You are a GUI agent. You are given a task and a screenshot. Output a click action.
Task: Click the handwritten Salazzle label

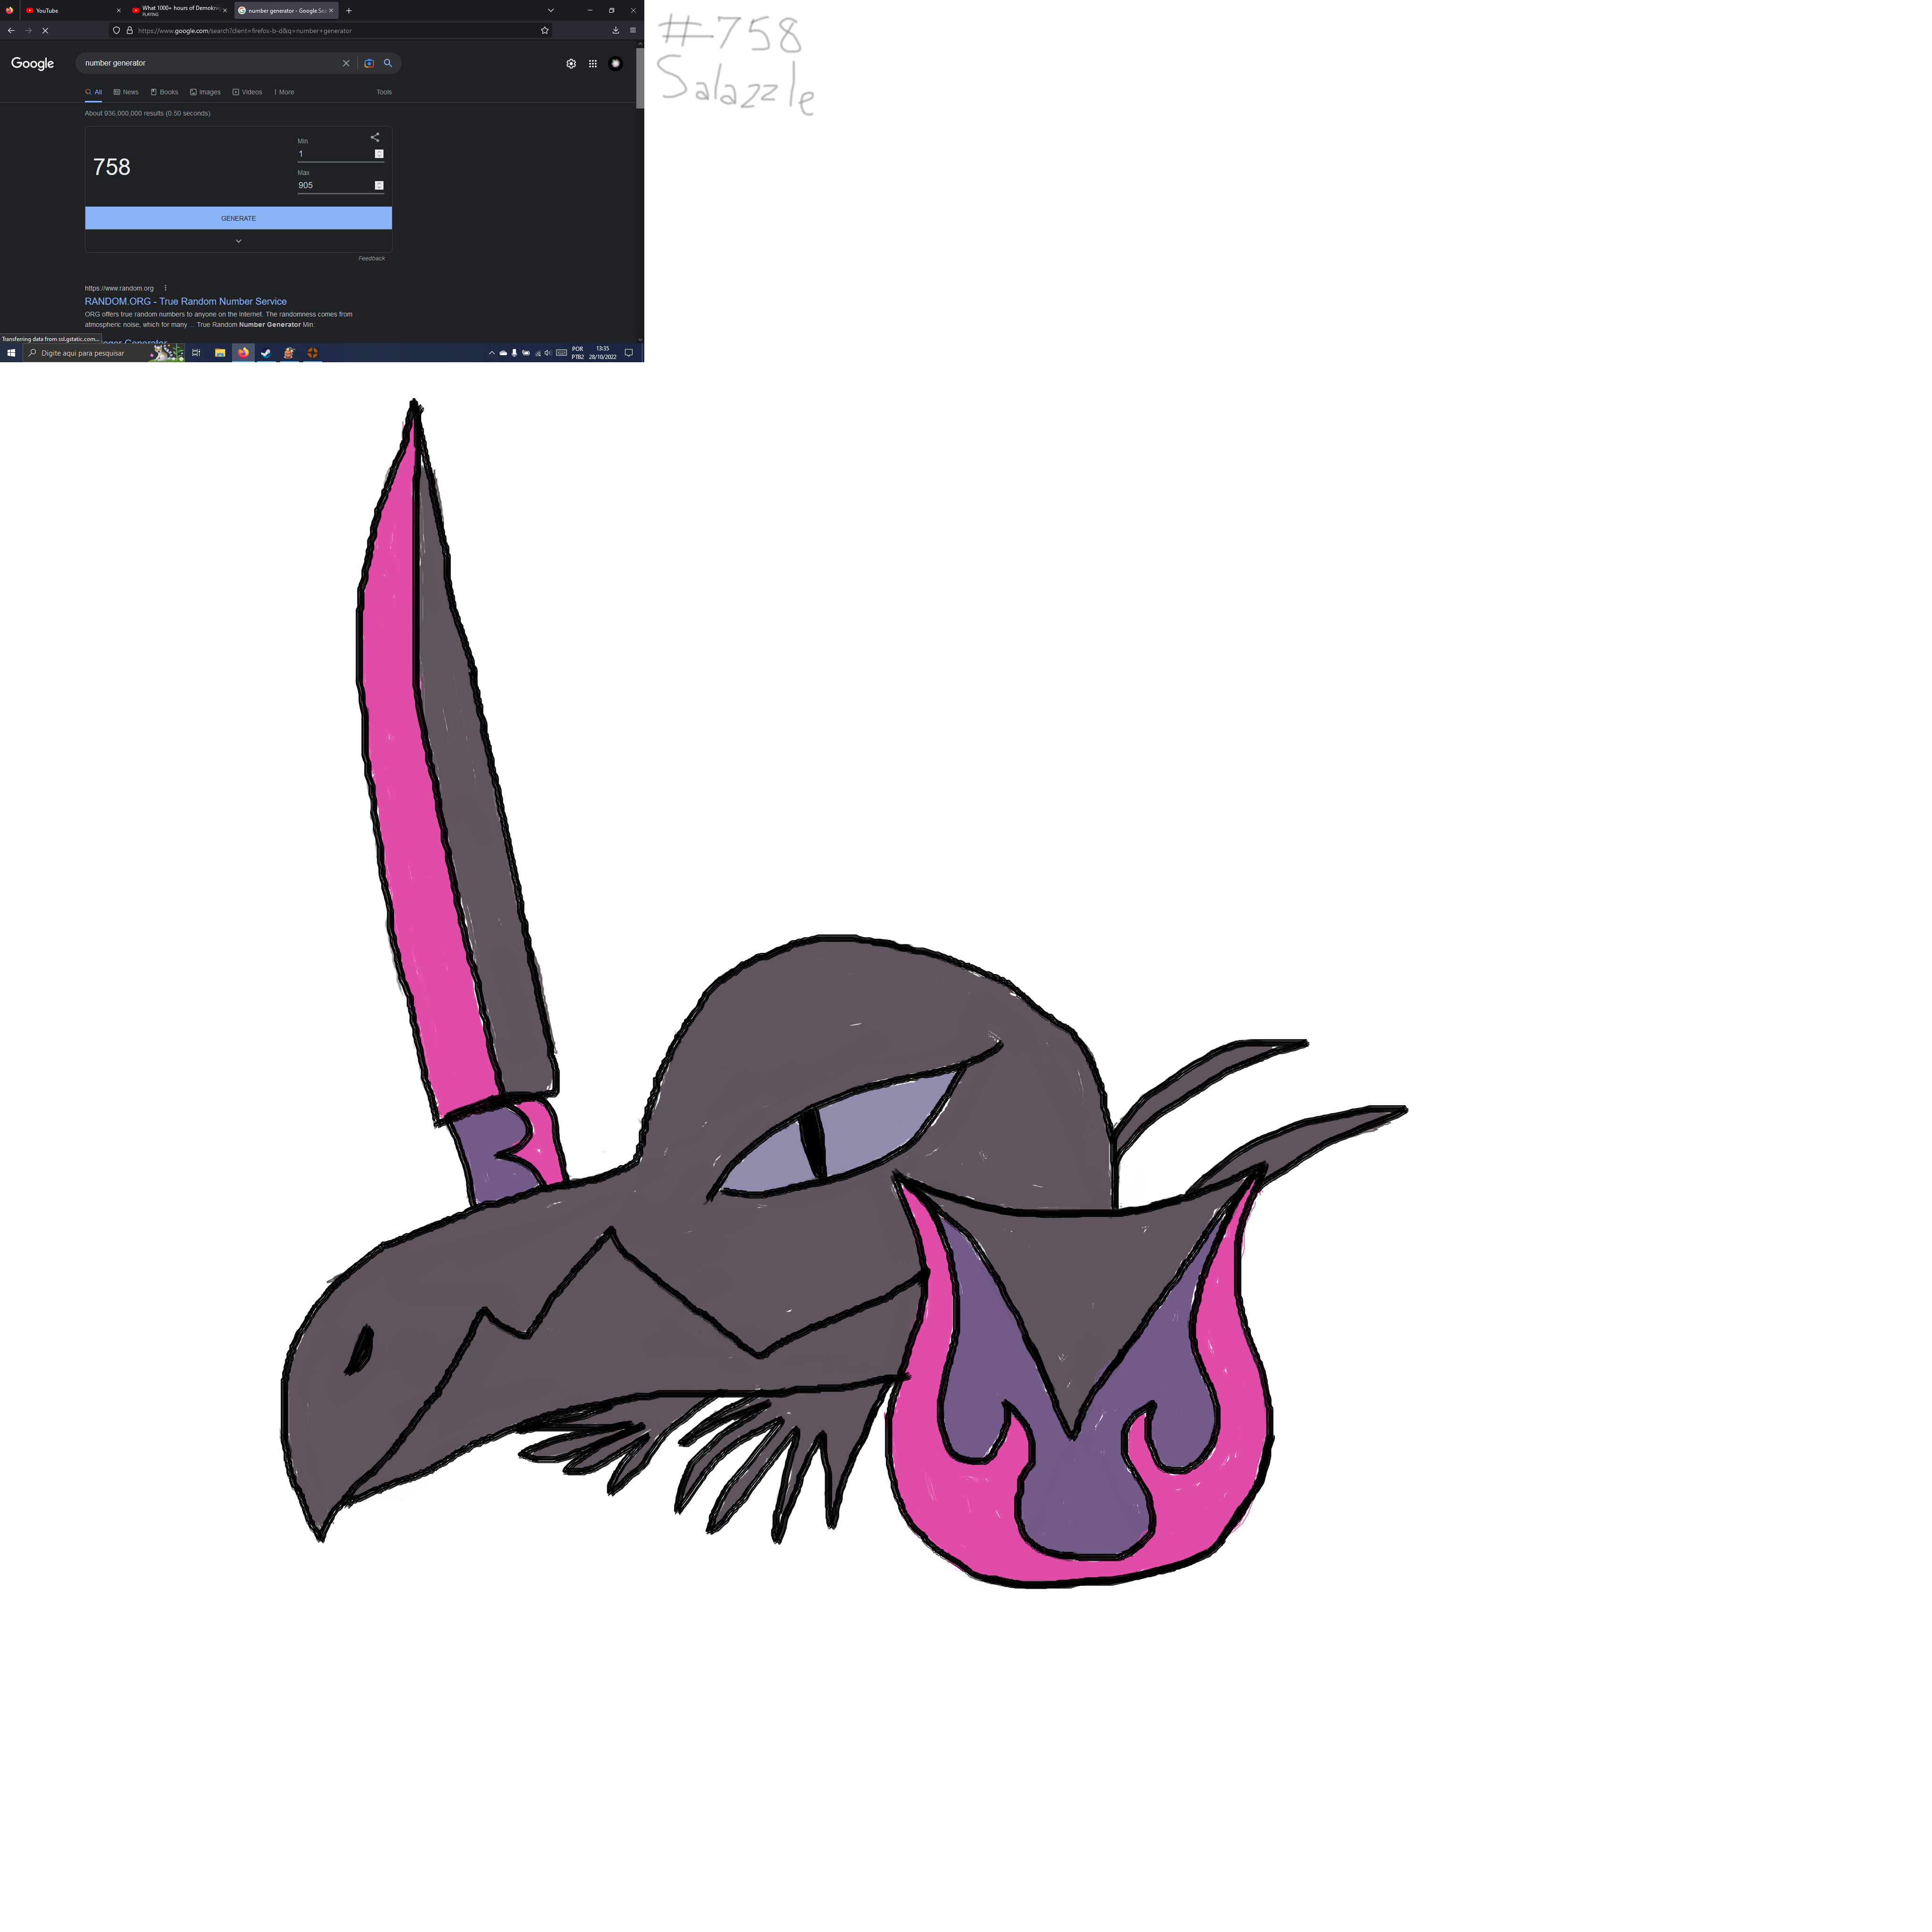pyautogui.click(x=736, y=84)
